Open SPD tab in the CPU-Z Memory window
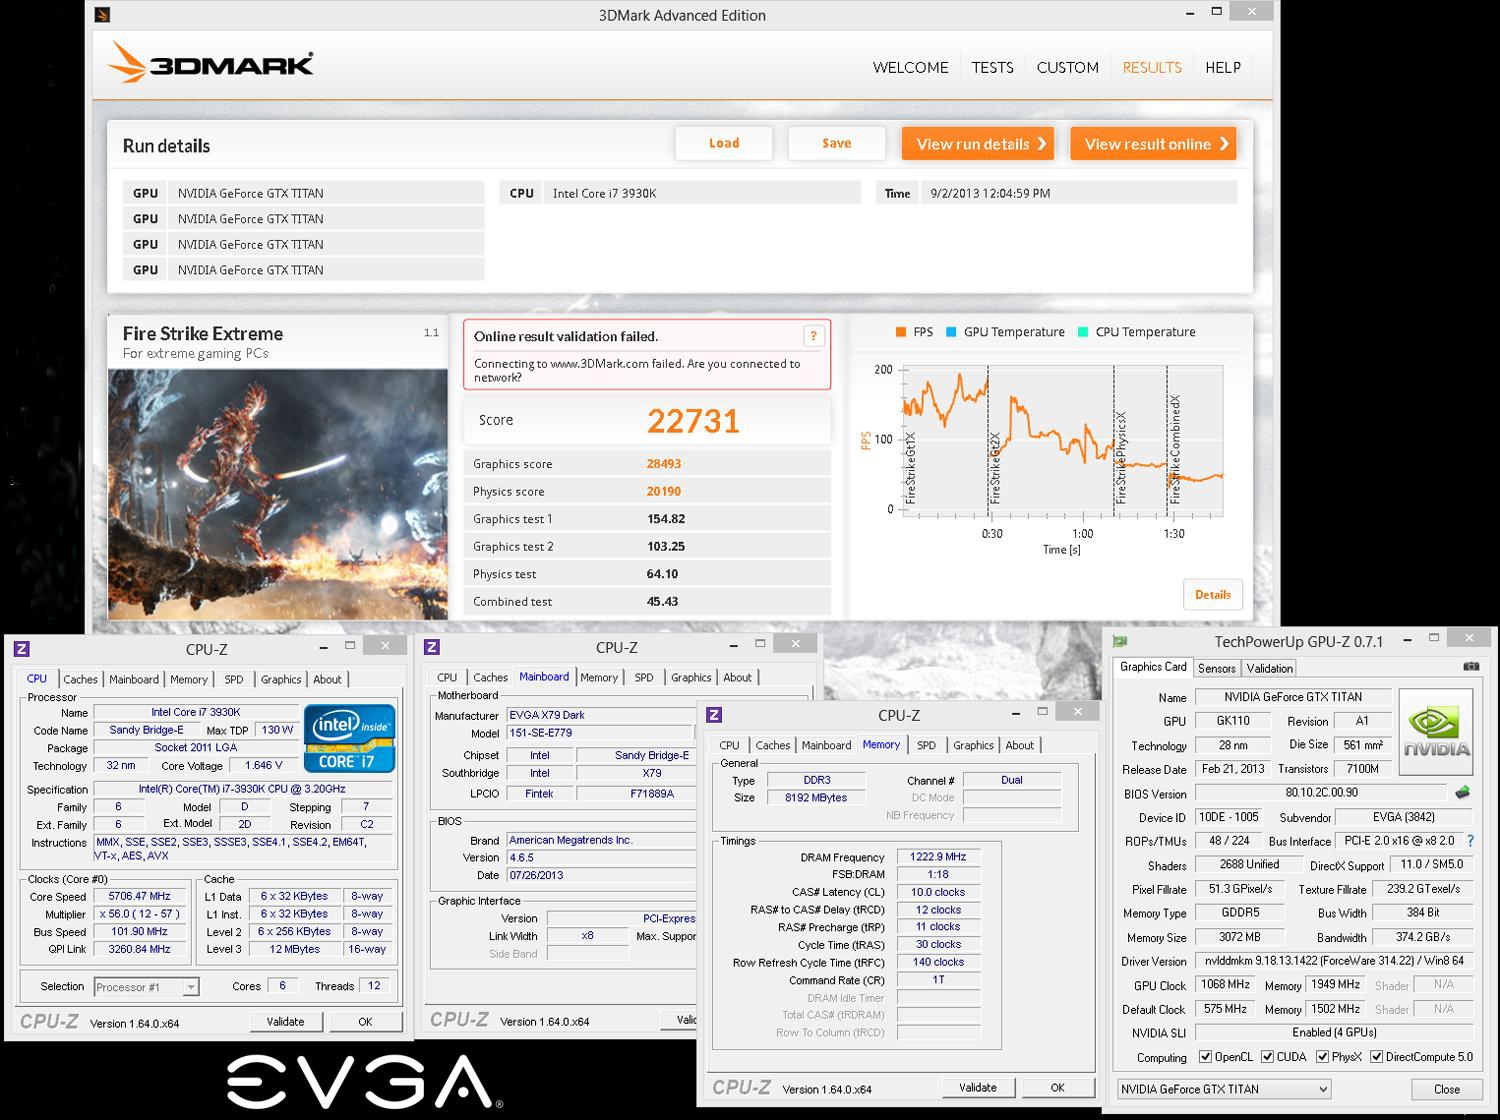The height and width of the screenshot is (1120, 1500). coord(927,745)
